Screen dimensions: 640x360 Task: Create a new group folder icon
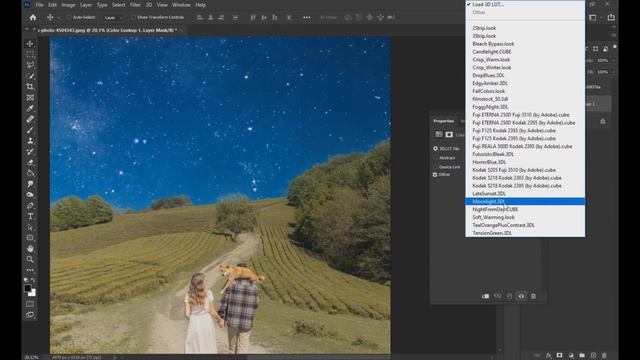pos(582,356)
